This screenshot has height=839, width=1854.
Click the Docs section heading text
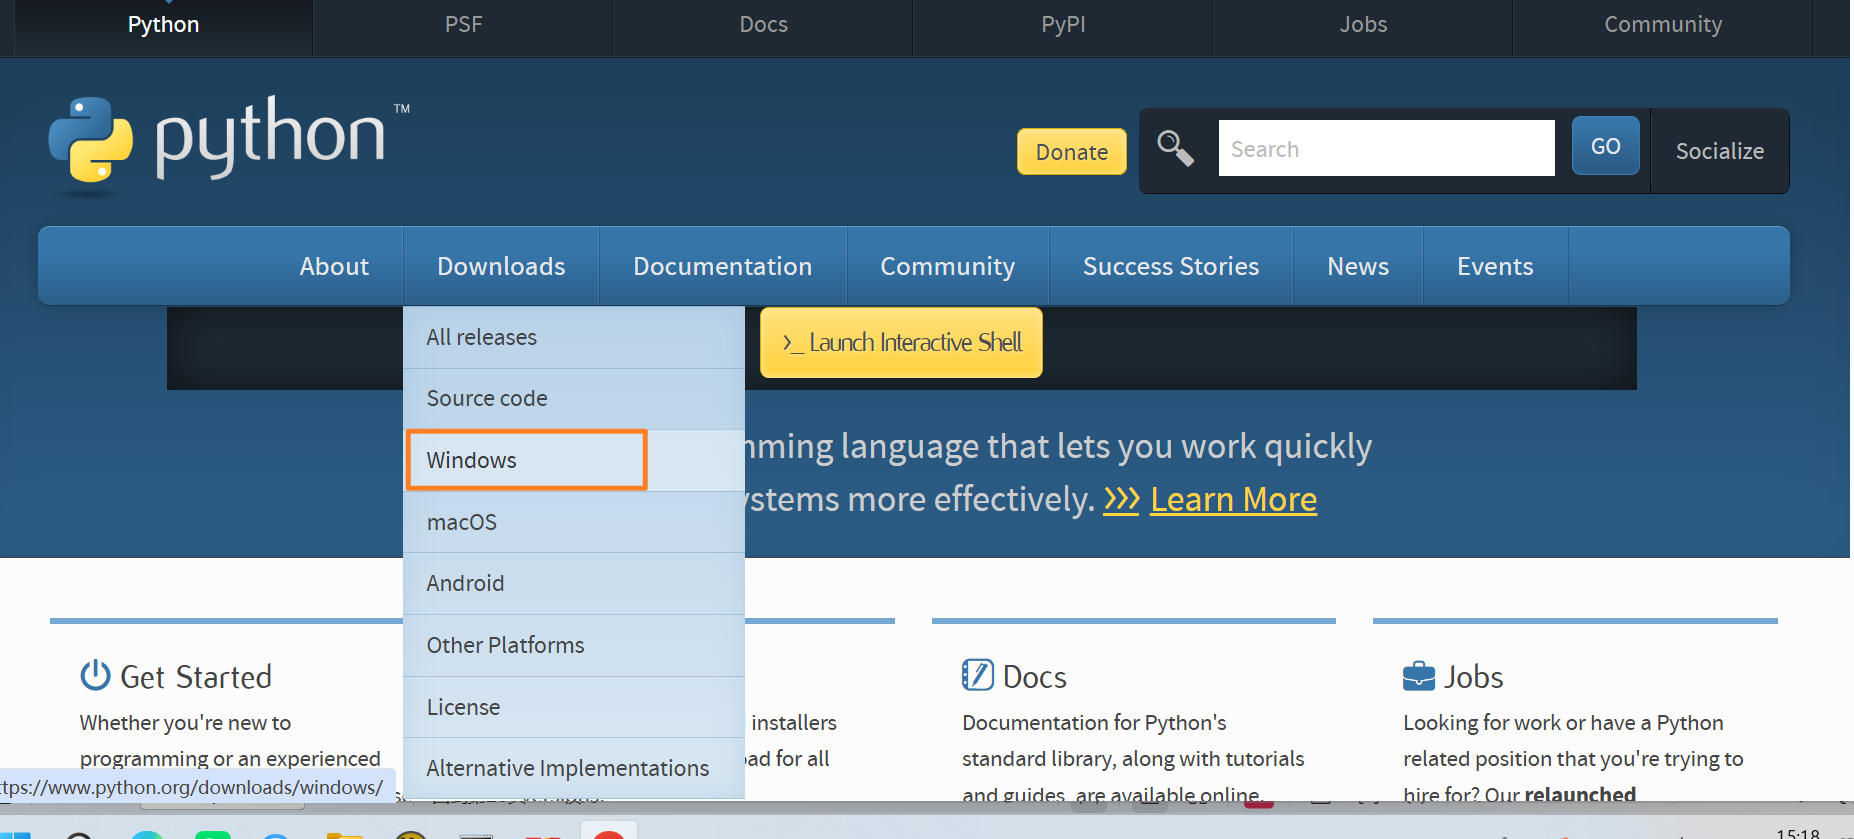click(x=1035, y=677)
